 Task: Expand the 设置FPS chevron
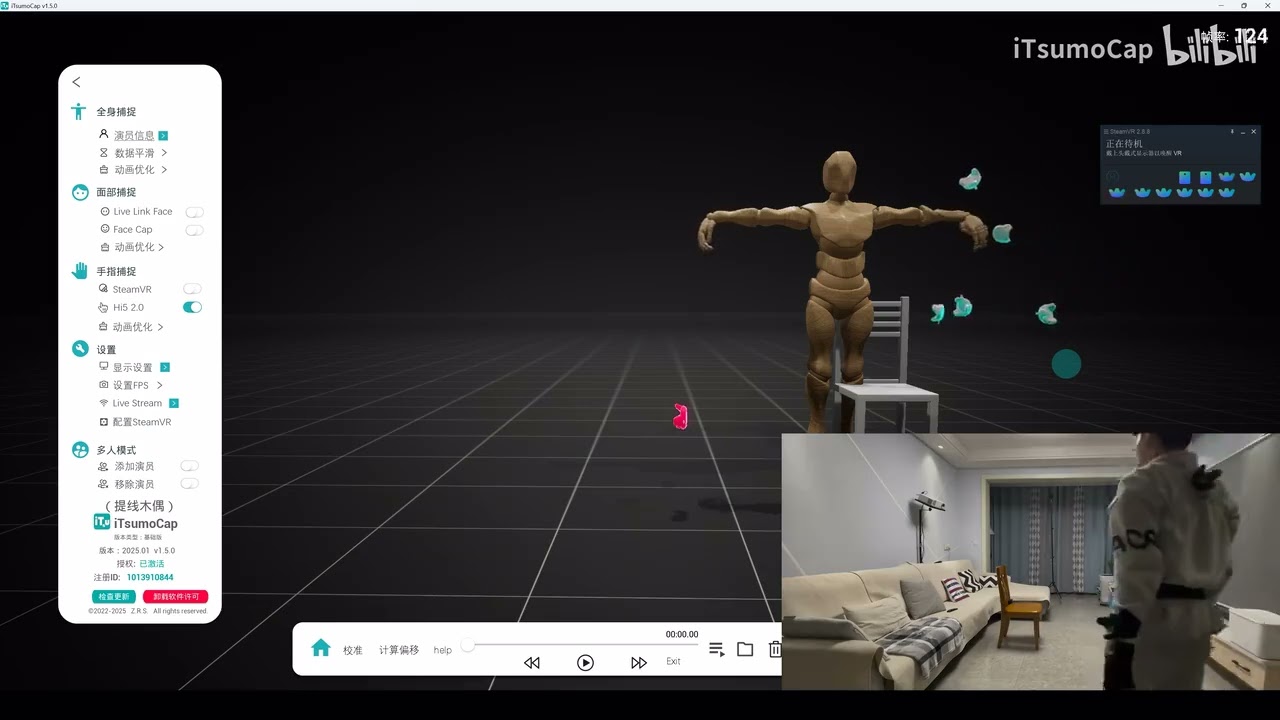[x=159, y=385]
